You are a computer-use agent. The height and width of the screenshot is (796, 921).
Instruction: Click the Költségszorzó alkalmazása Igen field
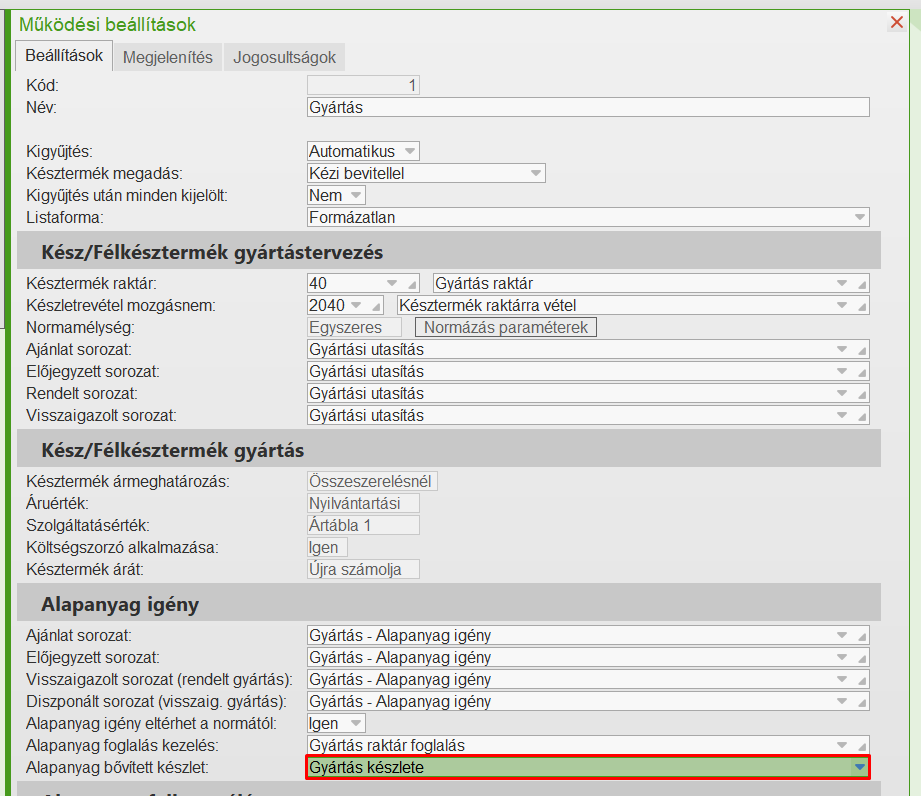click(327, 548)
